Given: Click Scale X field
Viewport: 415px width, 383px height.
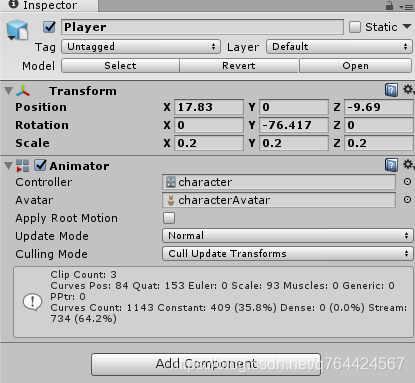Looking at the screenshot, I should 209,143.
